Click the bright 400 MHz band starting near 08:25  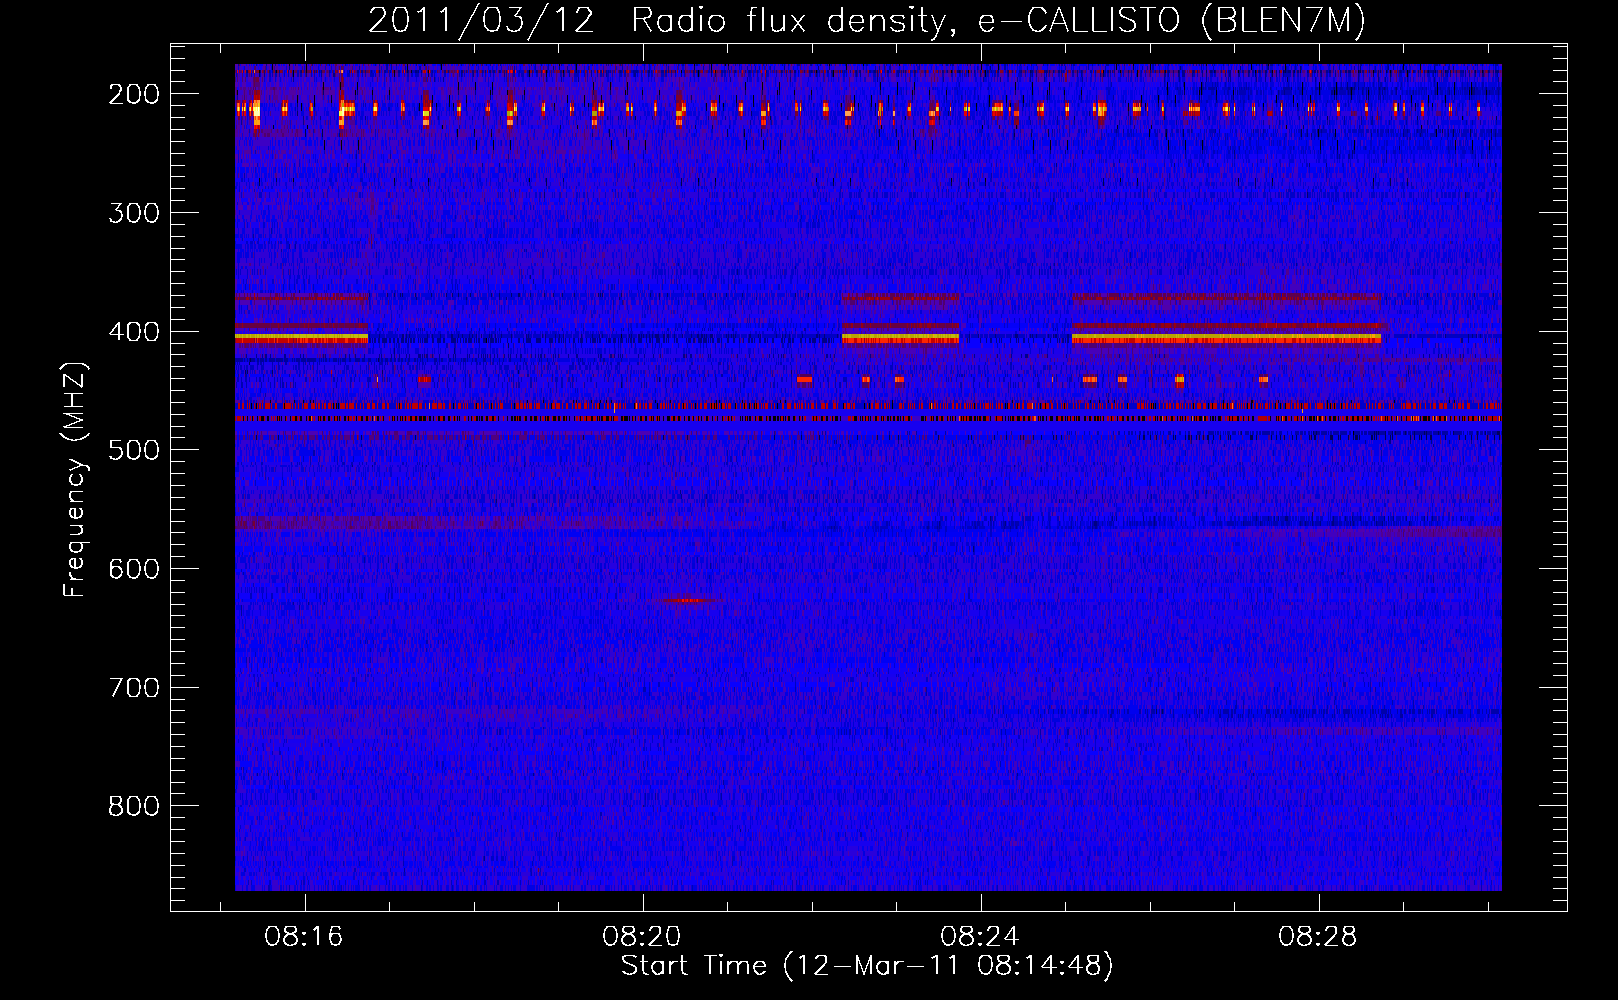[x=1226, y=339]
